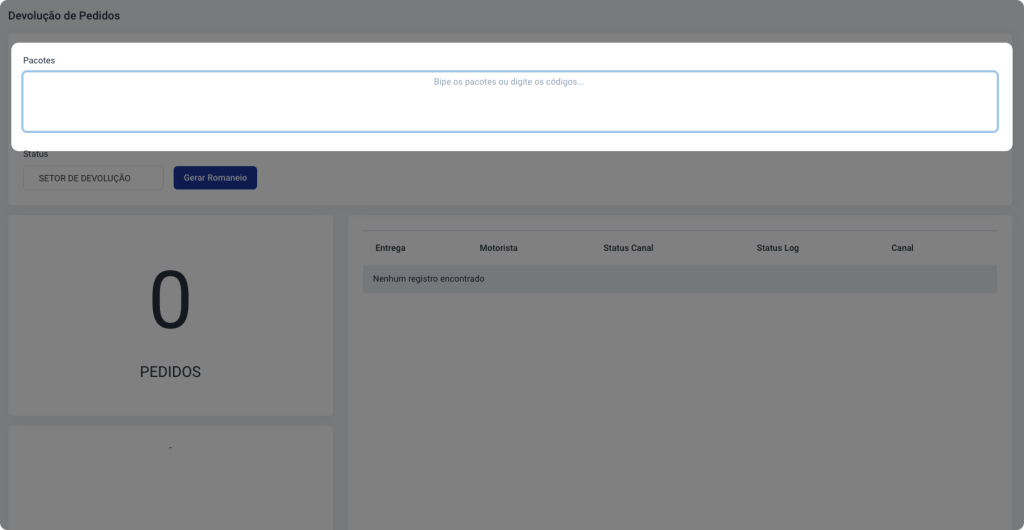Click the blank table area below empty row
Screen dimensions: 1024x530
tap(680, 400)
